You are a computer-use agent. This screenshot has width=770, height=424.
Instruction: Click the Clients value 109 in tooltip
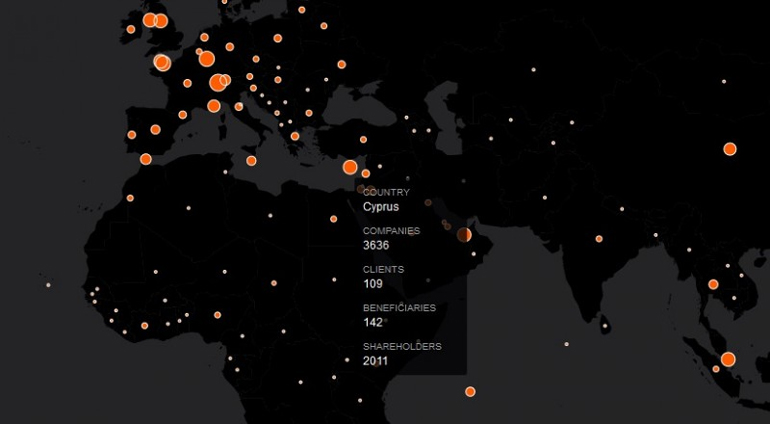373,284
